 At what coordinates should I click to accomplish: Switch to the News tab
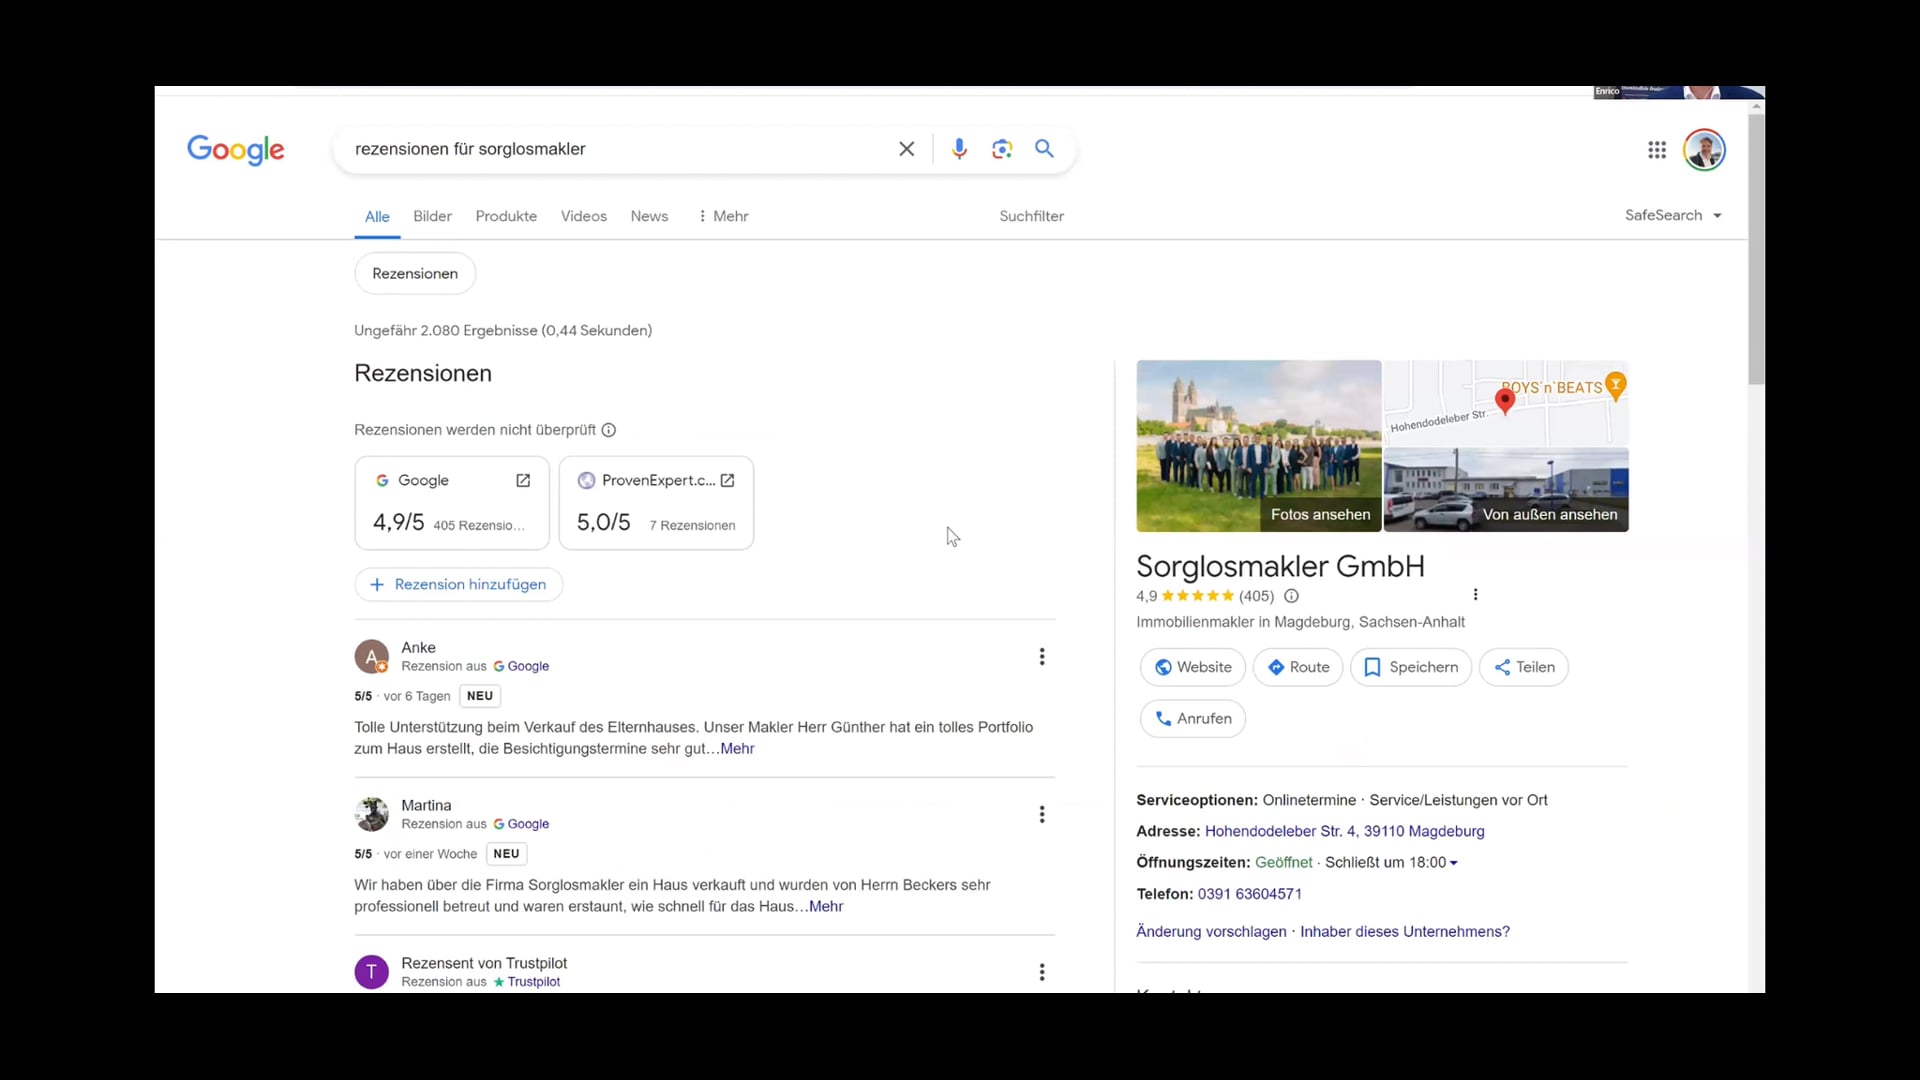[x=649, y=216]
